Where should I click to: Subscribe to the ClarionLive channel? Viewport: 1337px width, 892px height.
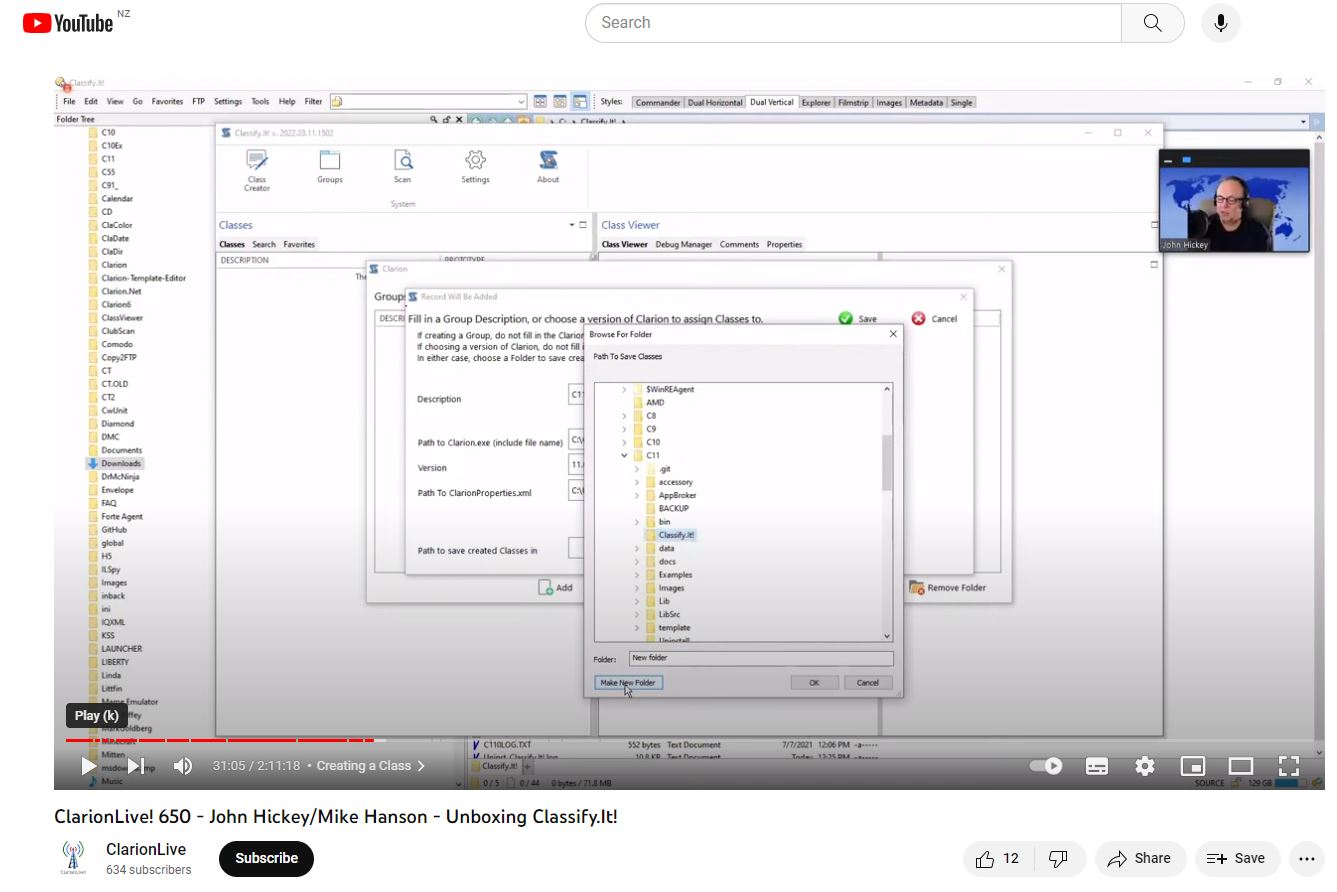click(266, 858)
